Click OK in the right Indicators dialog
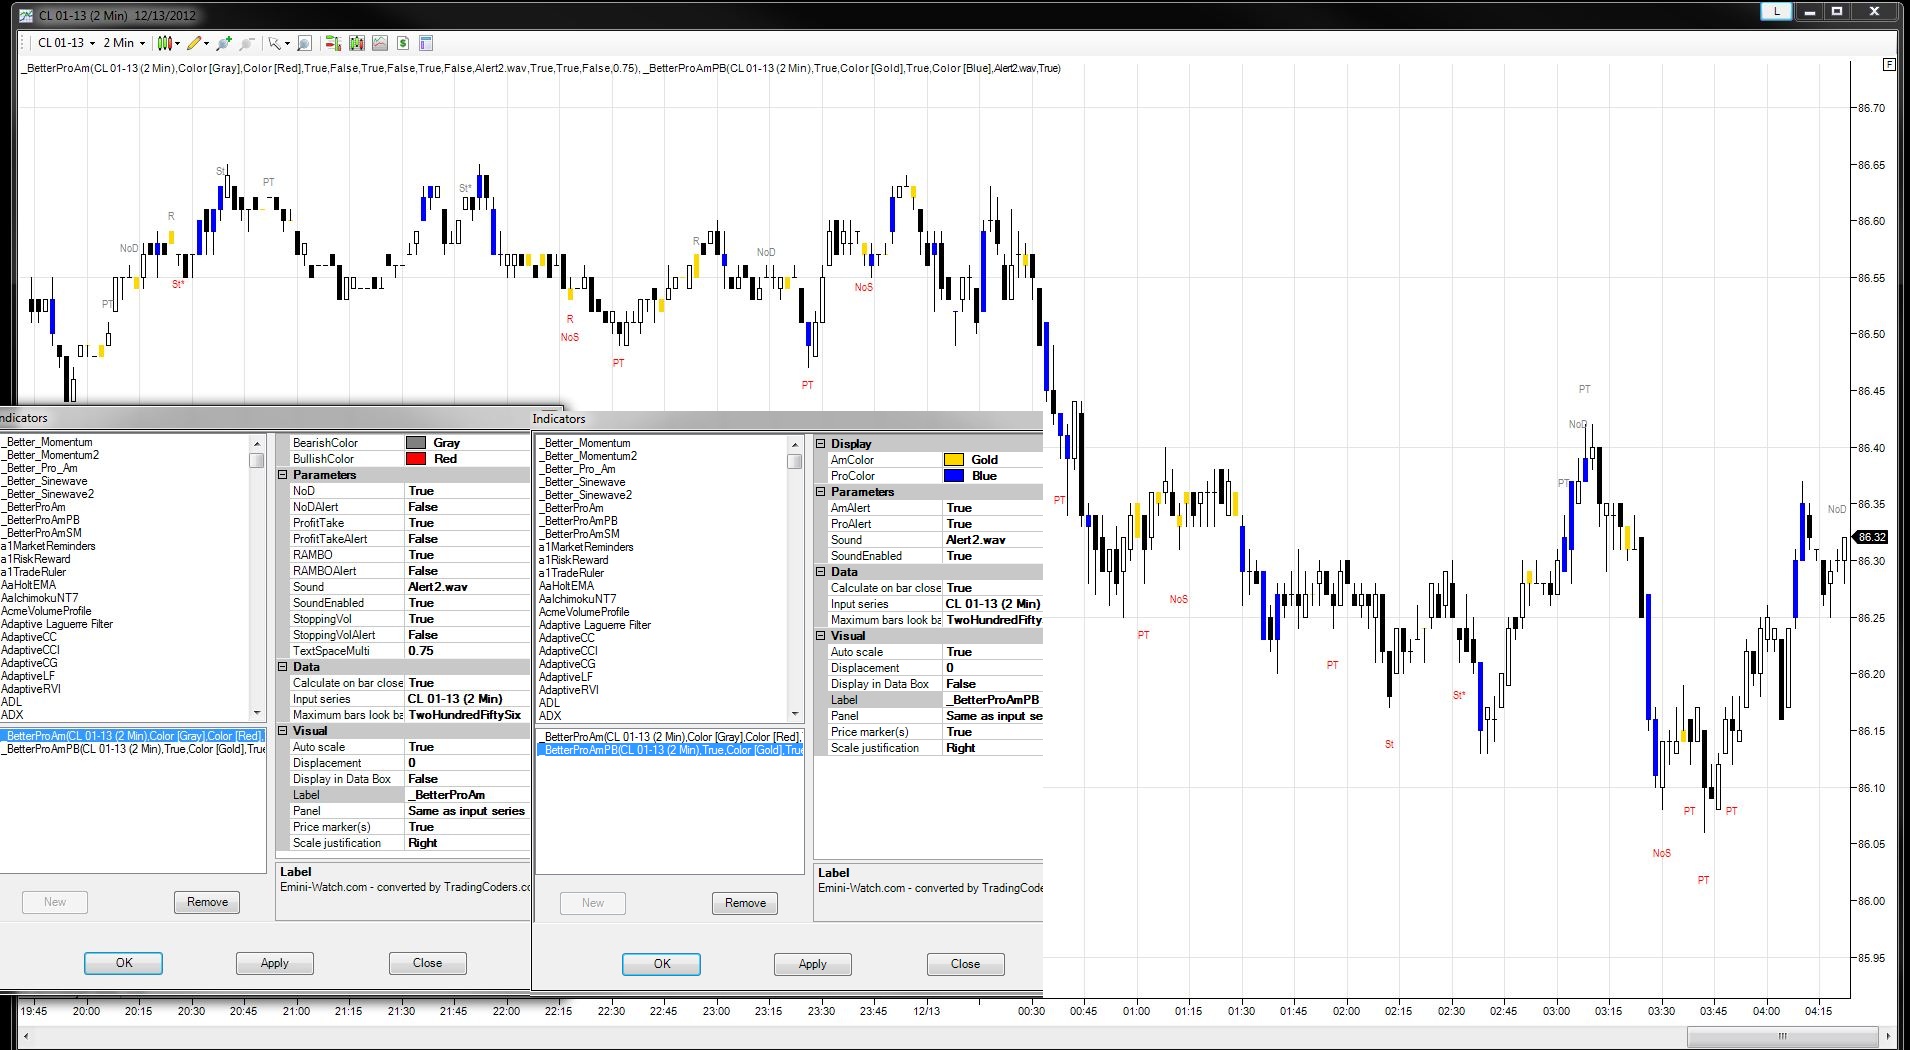The height and width of the screenshot is (1050, 1910). click(x=662, y=964)
